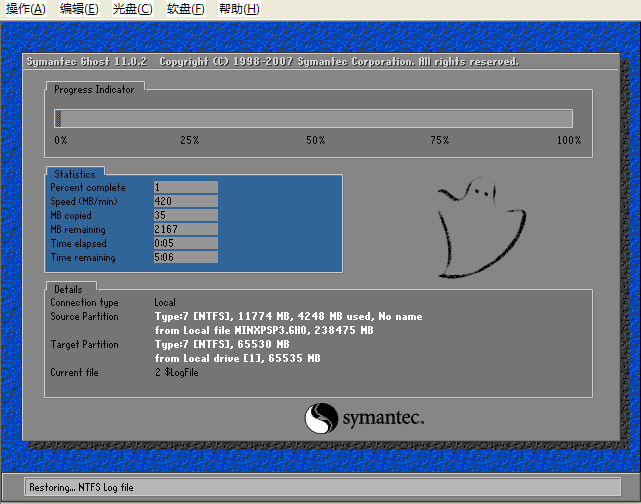Click the Speed value 420
Image resolution: width=641 pixels, height=504 pixels.
(x=186, y=201)
